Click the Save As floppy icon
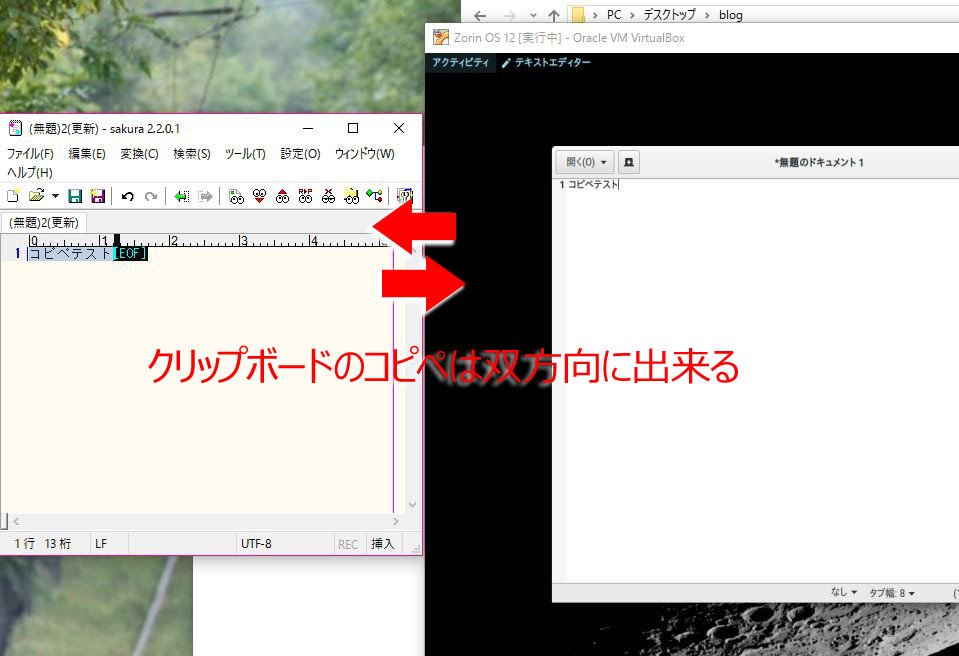The height and width of the screenshot is (656, 959). [97, 196]
